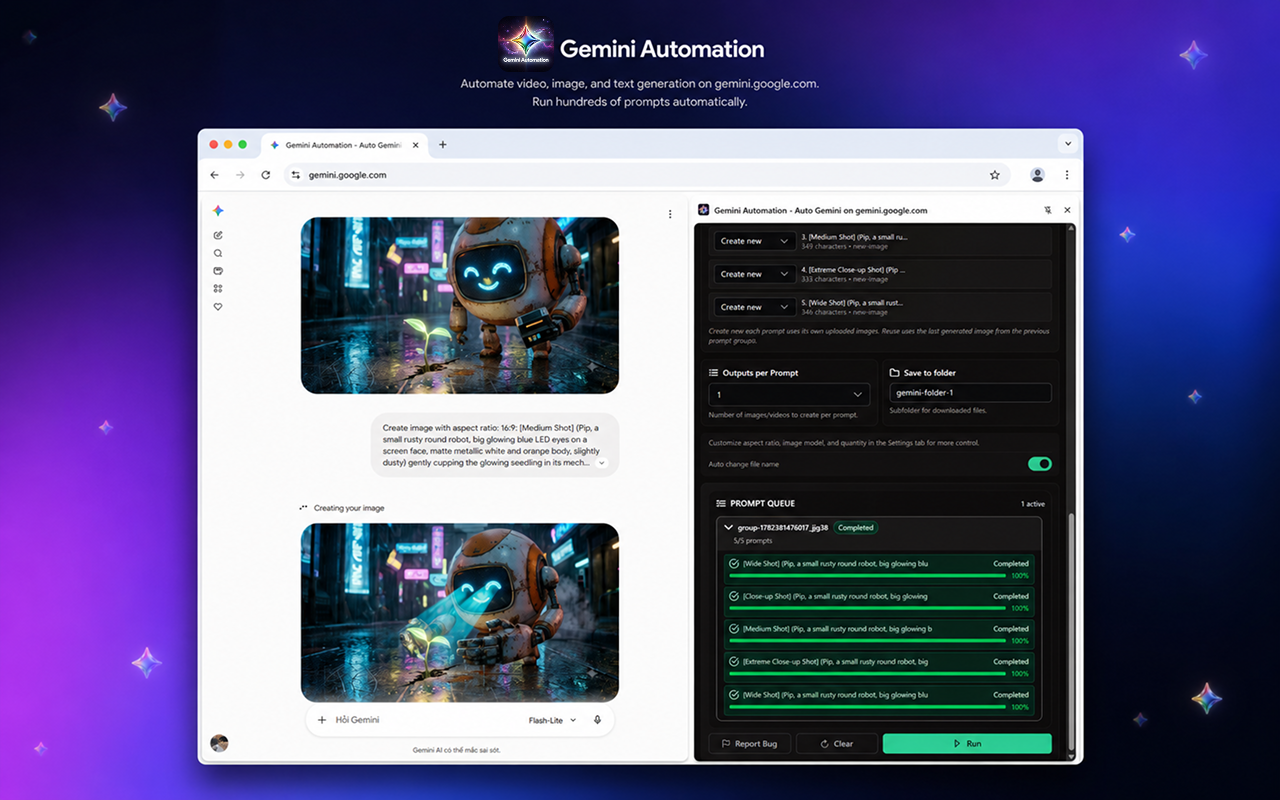Reload the page with the refresh icon
1280x800 pixels.
pyautogui.click(x=266, y=175)
